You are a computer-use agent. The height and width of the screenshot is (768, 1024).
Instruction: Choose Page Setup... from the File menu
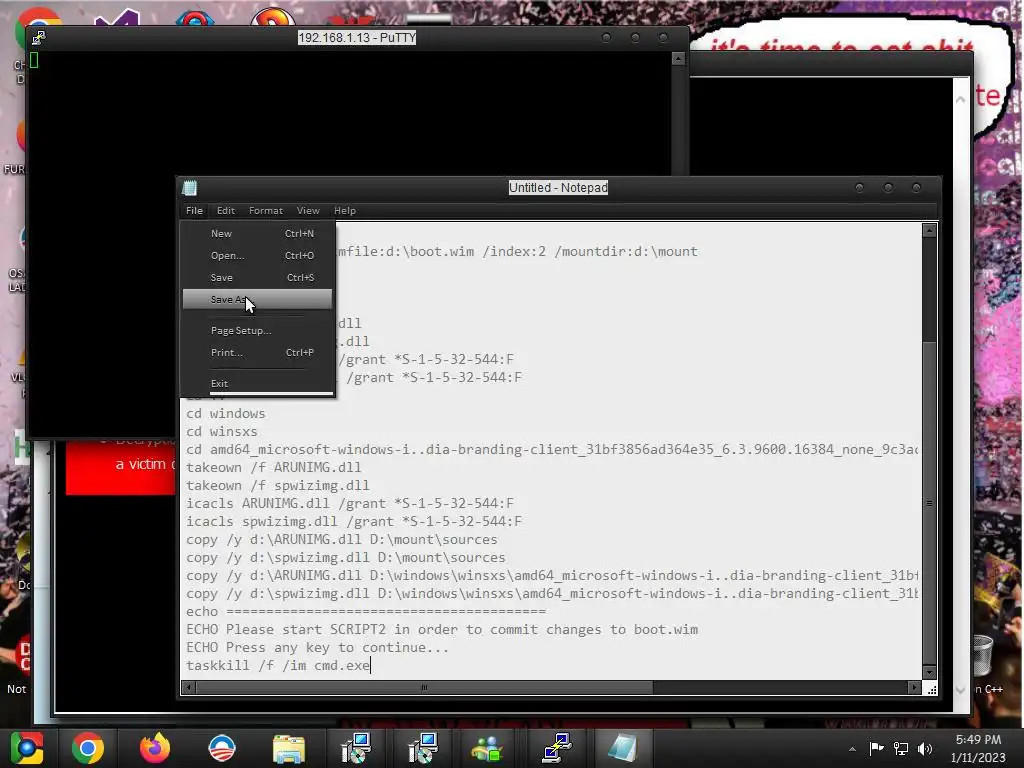pyautogui.click(x=257, y=330)
